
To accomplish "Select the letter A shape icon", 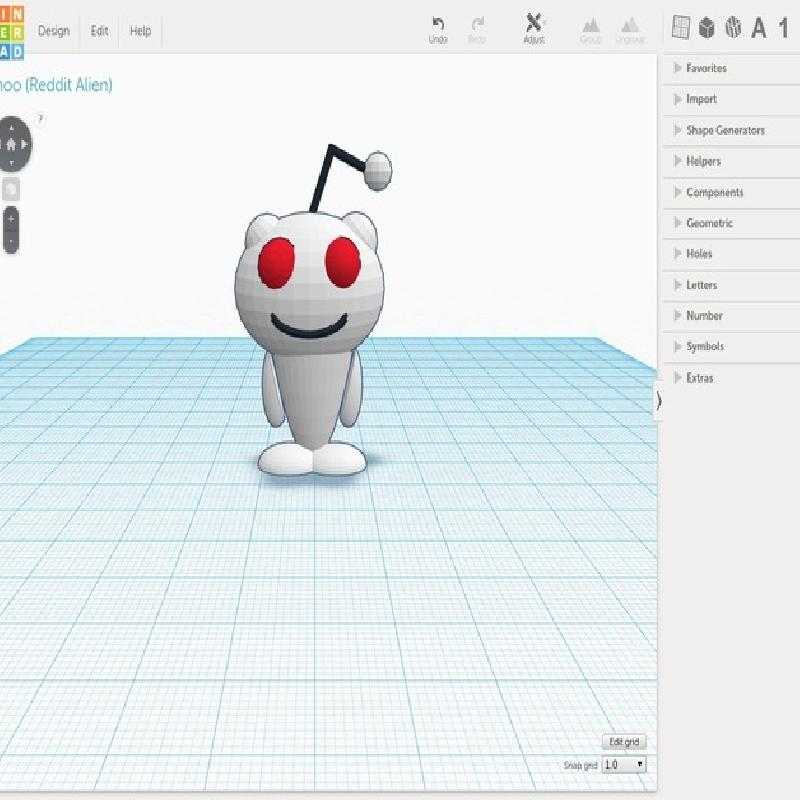I will pos(759,28).
